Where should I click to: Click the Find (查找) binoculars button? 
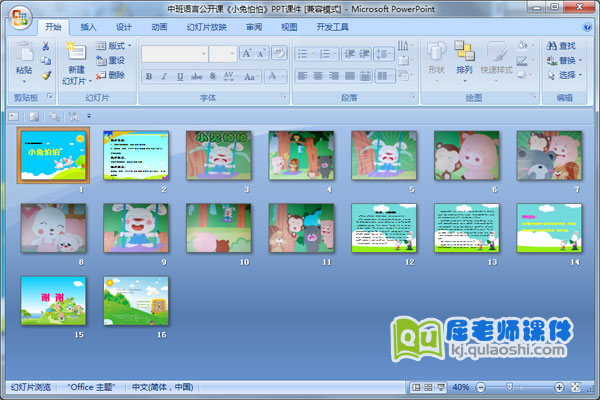[561, 46]
